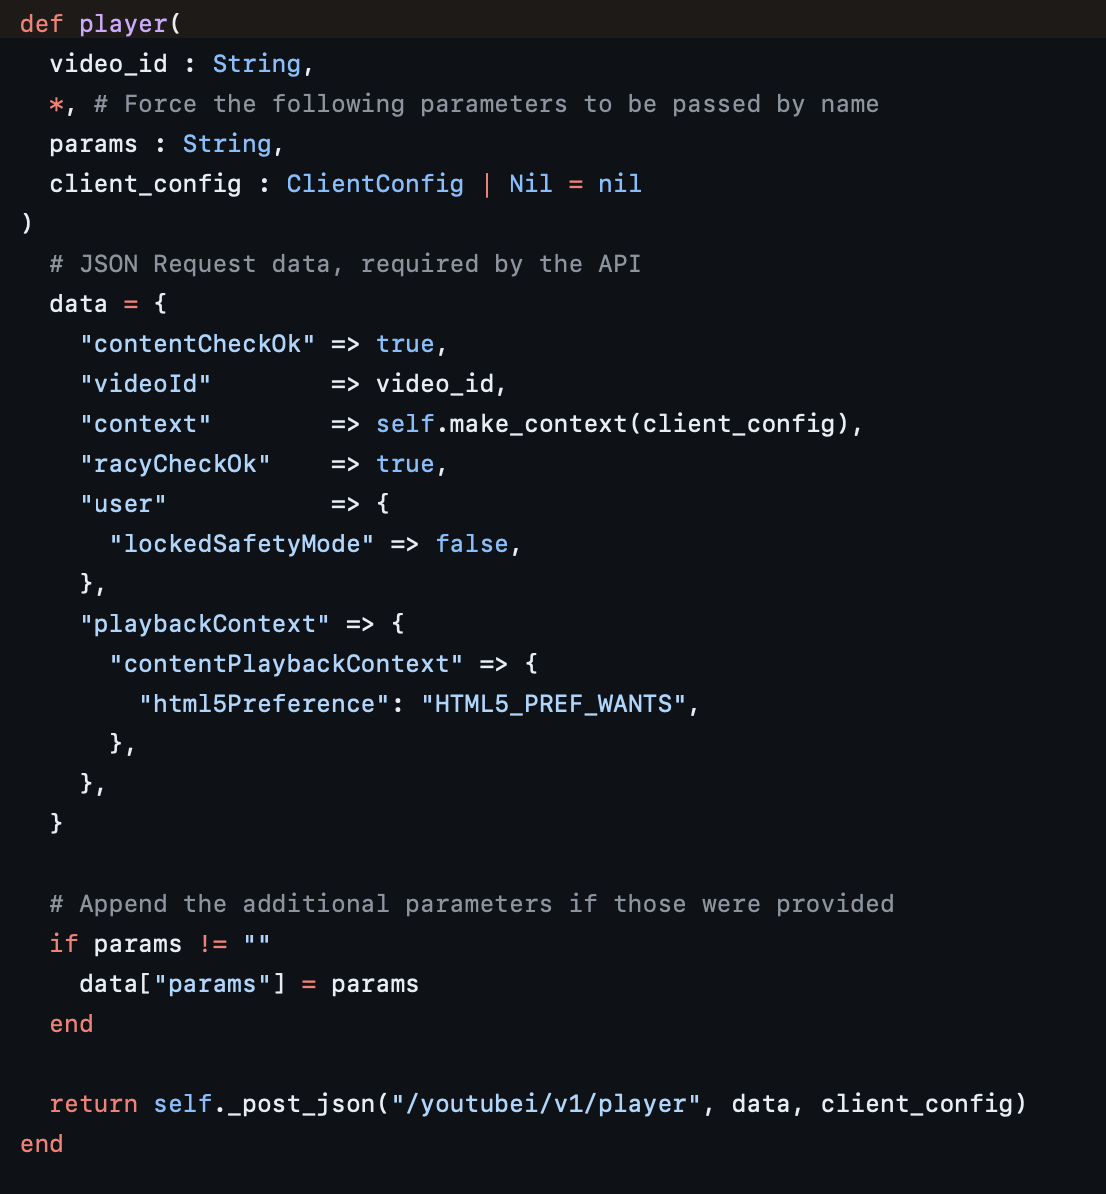This screenshot has height=1194, width=1106.
Task: Click the "if" keyword before params
Action: [64, 944]
